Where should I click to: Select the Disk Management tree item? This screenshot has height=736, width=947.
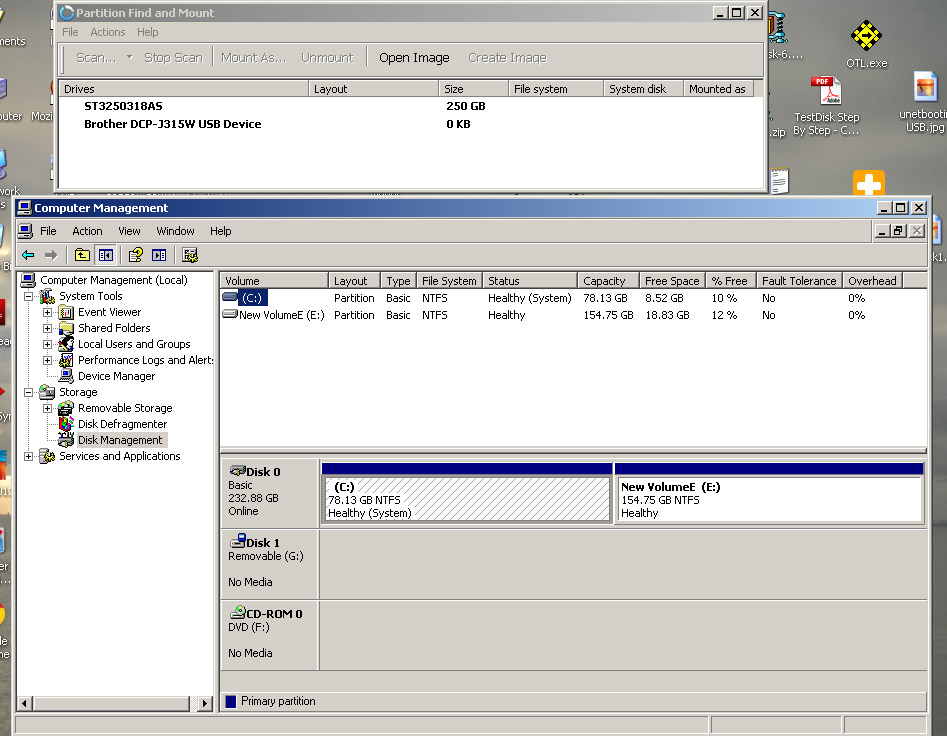click(120, 440)
